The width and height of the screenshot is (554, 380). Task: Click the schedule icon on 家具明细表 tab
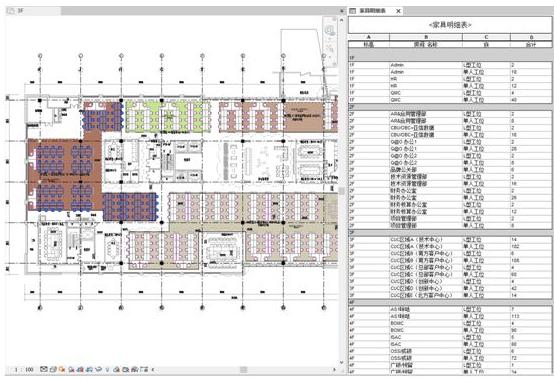[x=352, y=11]
